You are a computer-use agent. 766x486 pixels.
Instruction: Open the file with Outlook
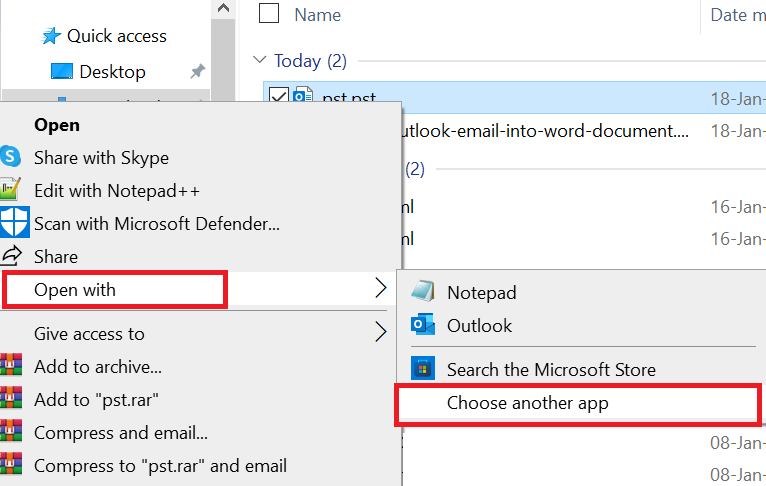pyautogui.click(x=479, y=325)
